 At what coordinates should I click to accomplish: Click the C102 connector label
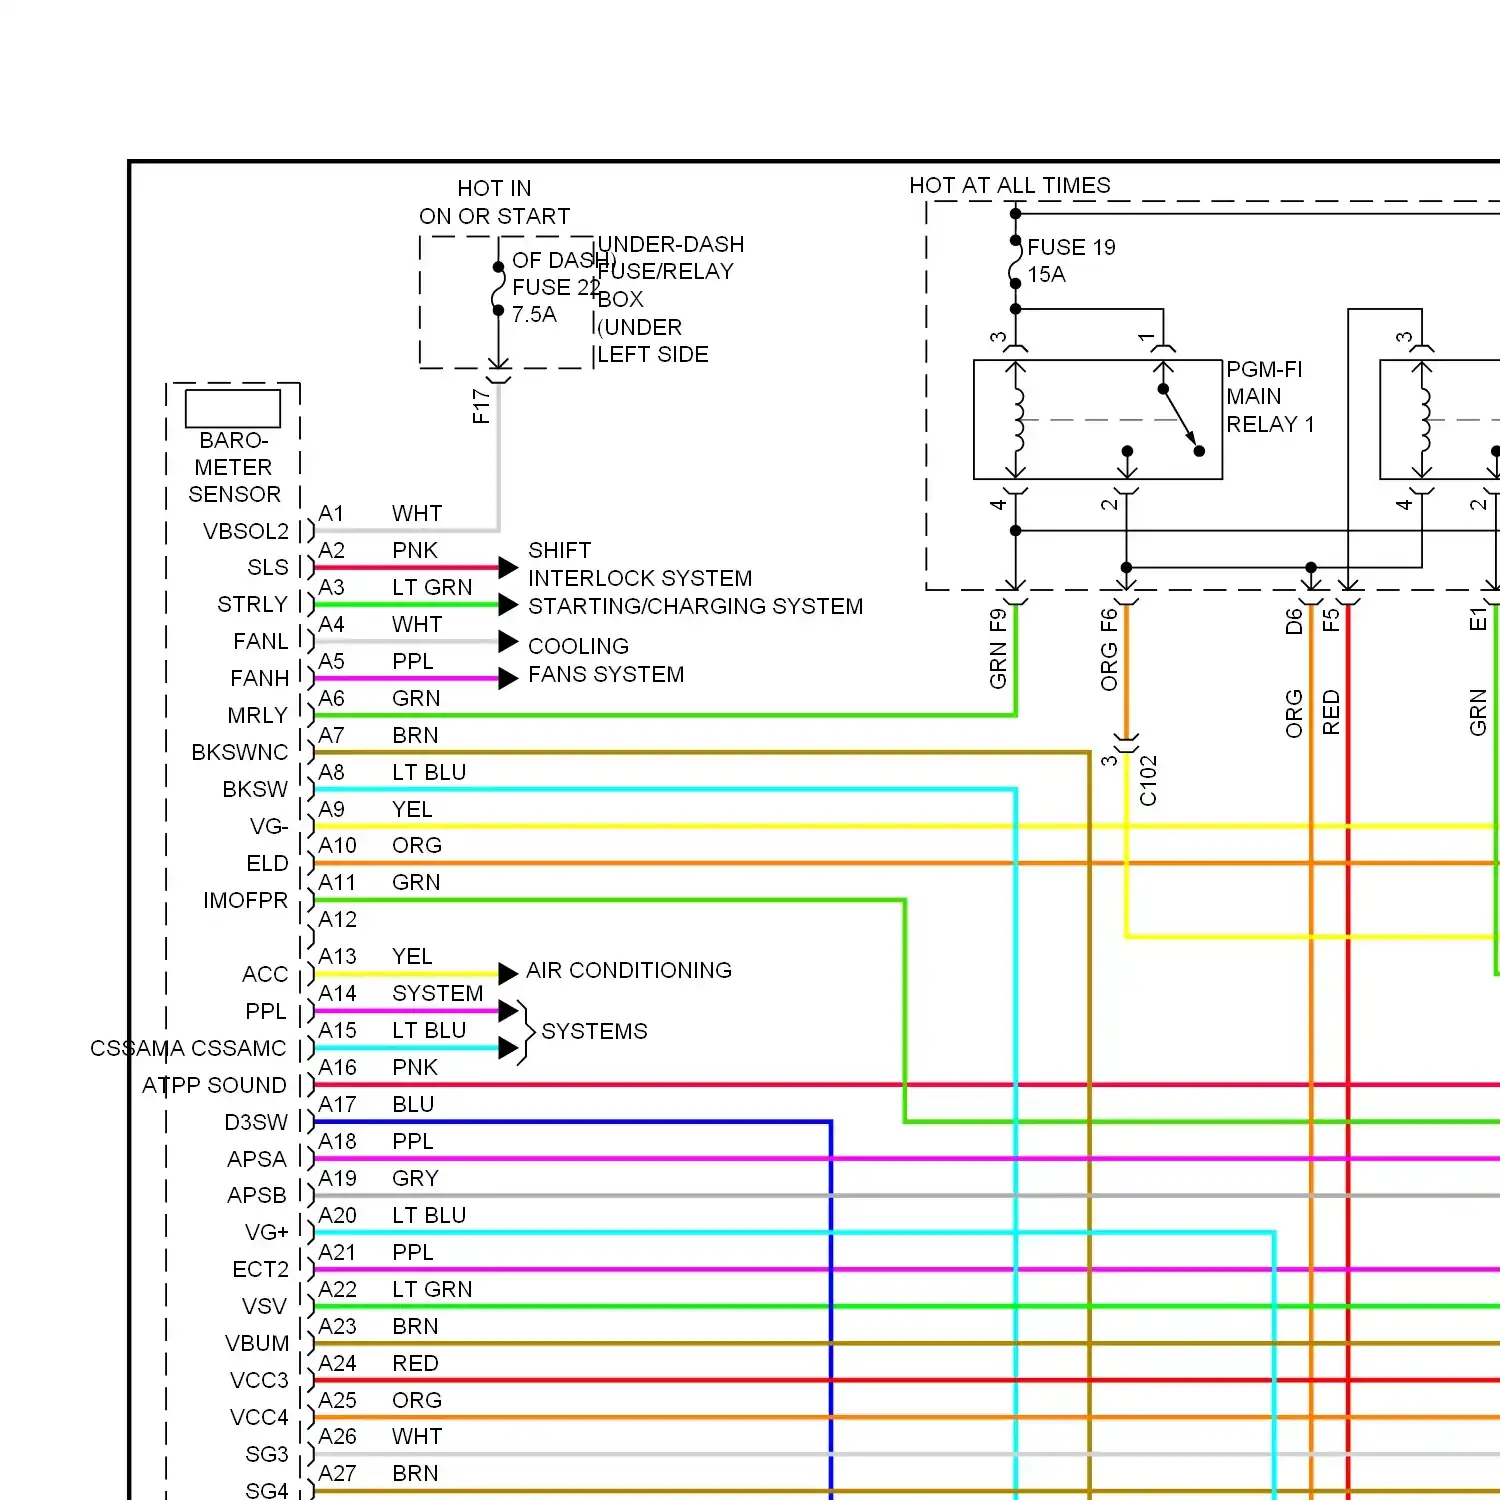(x=1148, y=780)
